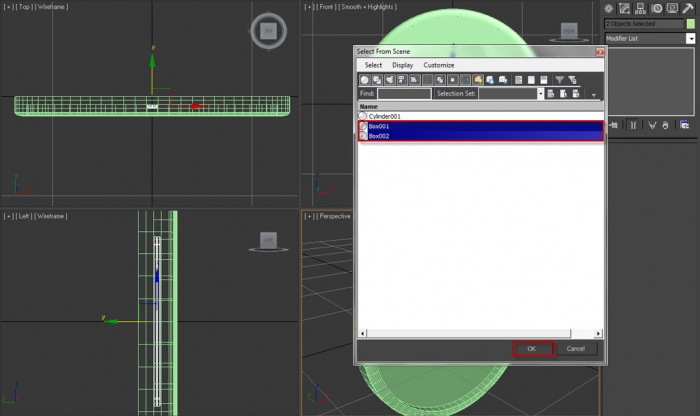Click the Left viewport ViewCube
This screenshot has height=416, width=700.
click(268, 241)
